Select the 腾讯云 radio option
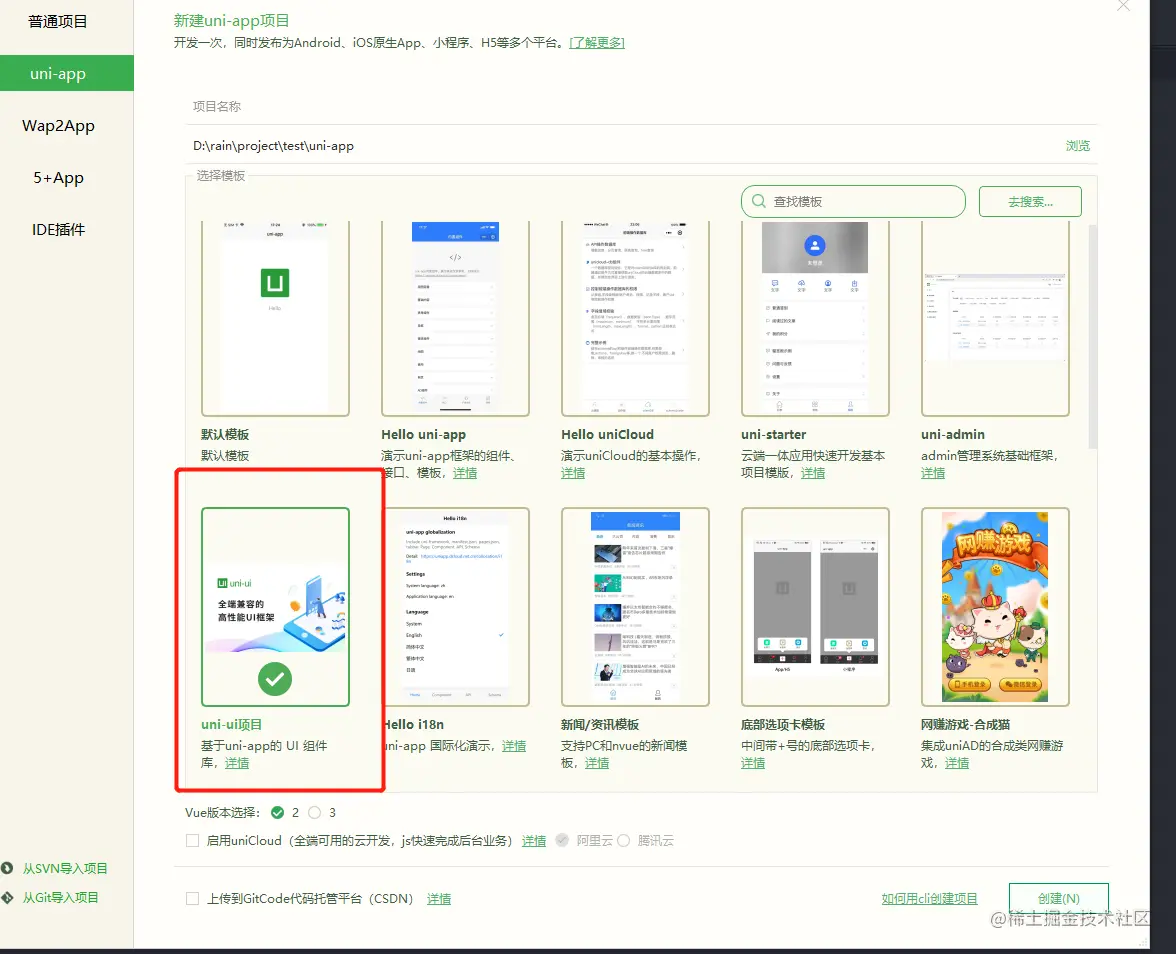Viewport: 1176px width, 954px height. coord(623,841)
